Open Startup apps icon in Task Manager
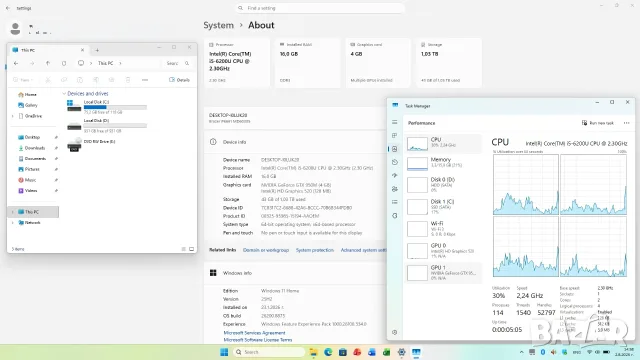This screenshot has height=360, width=640. coord(394,176)
